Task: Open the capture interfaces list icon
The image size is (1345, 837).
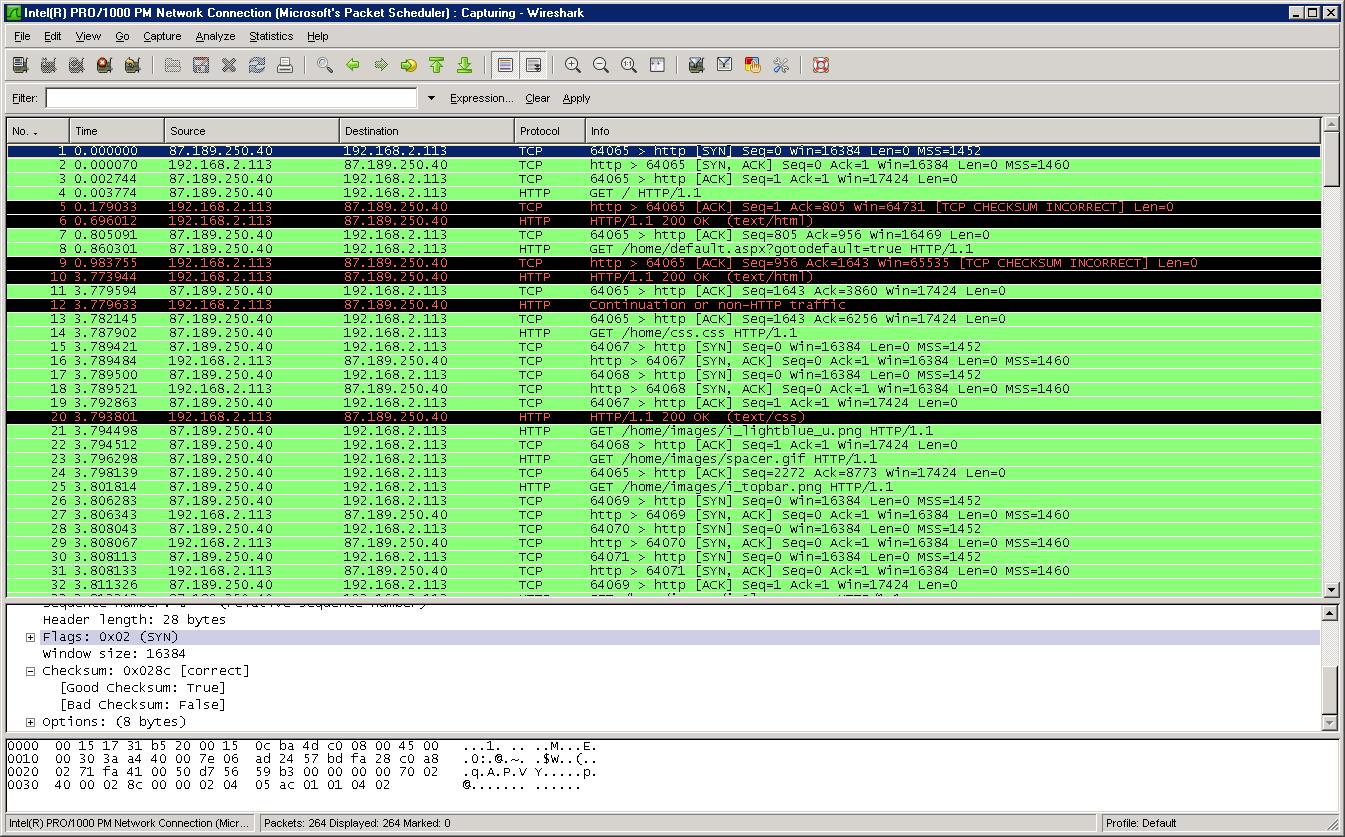Action: [x=20, y=65]
